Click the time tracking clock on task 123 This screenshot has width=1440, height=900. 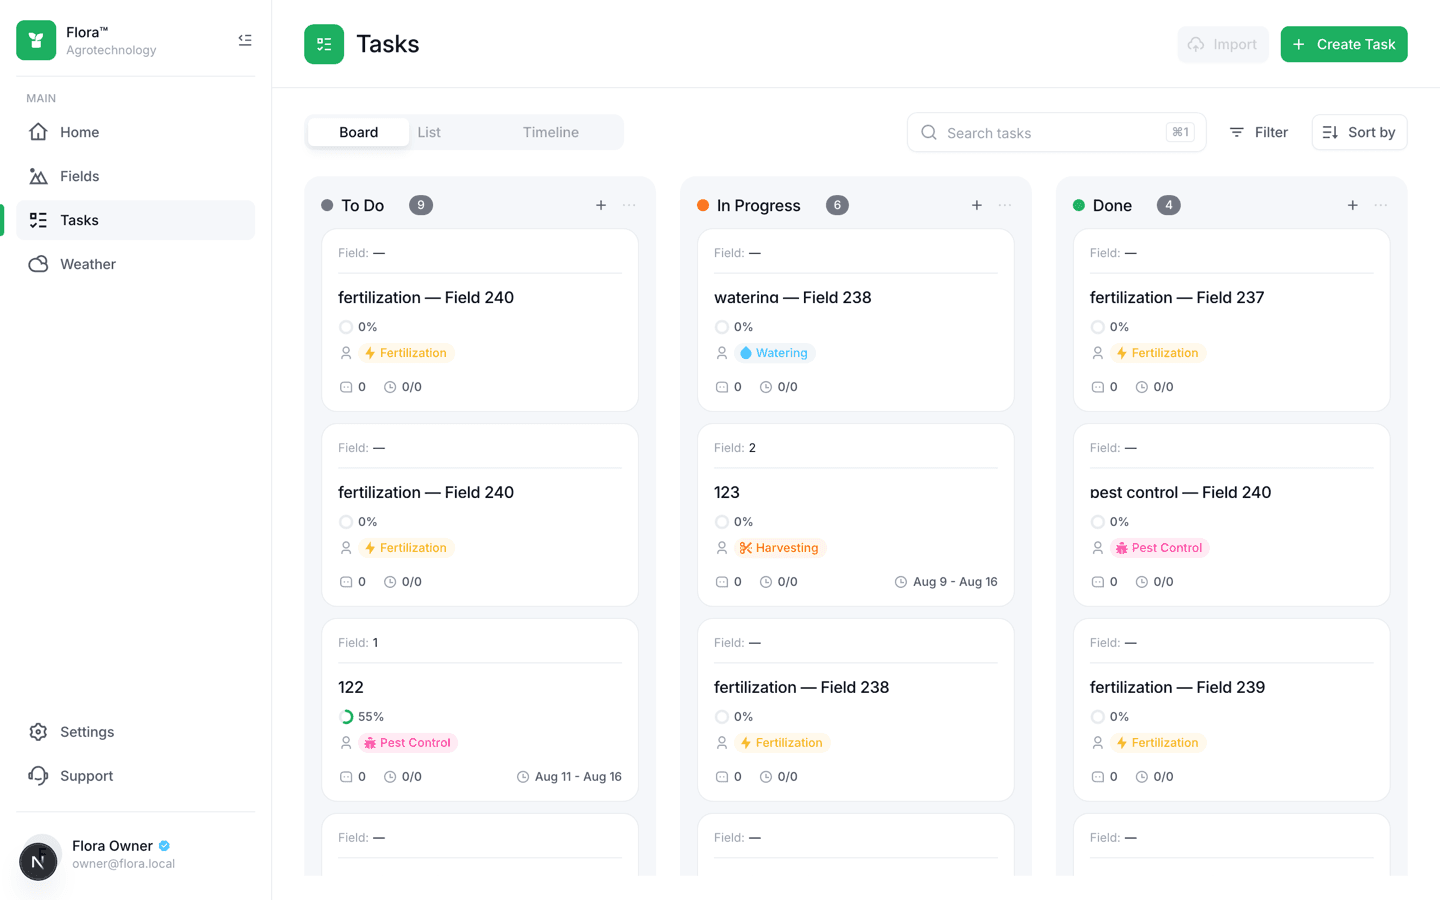[x=766, y=582]
